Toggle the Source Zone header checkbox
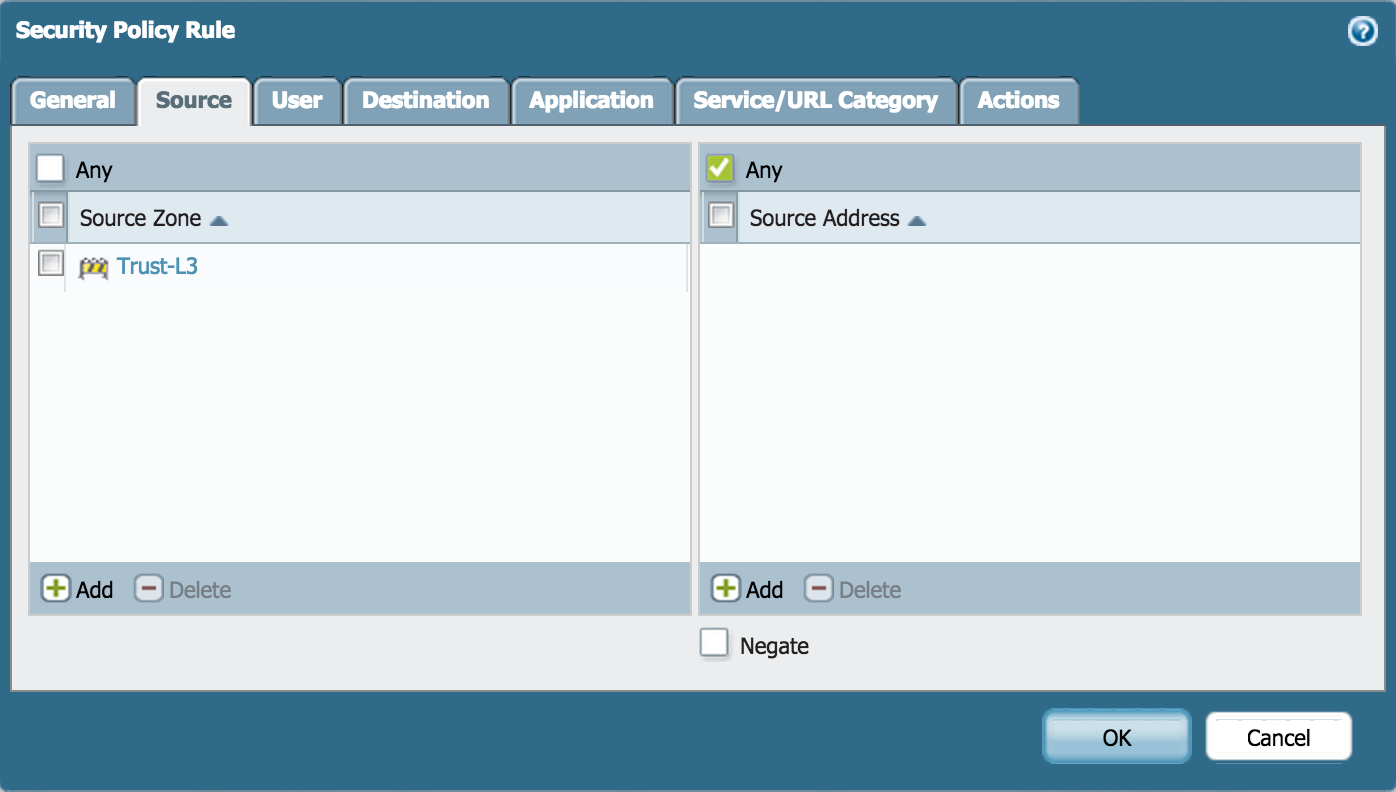This screenshot has width=1396, height=792. 49,215
